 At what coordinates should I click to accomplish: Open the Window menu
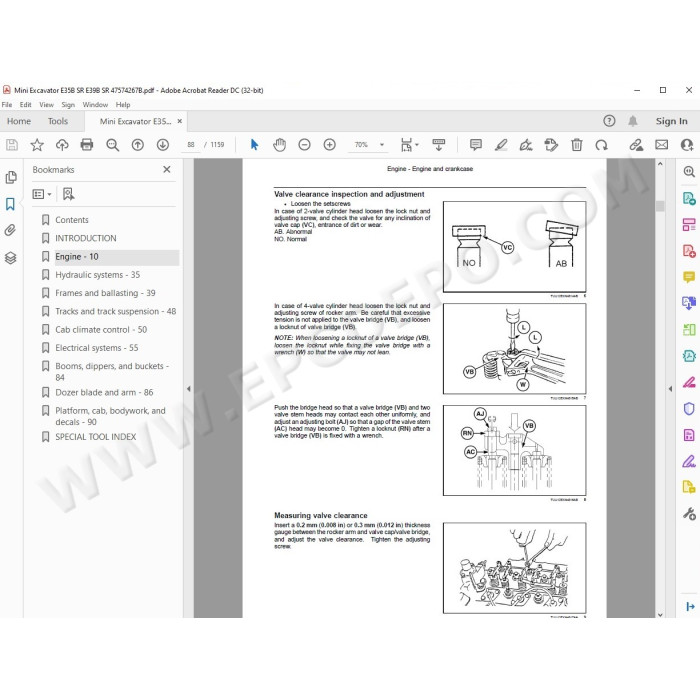click(x=95, y=104)
